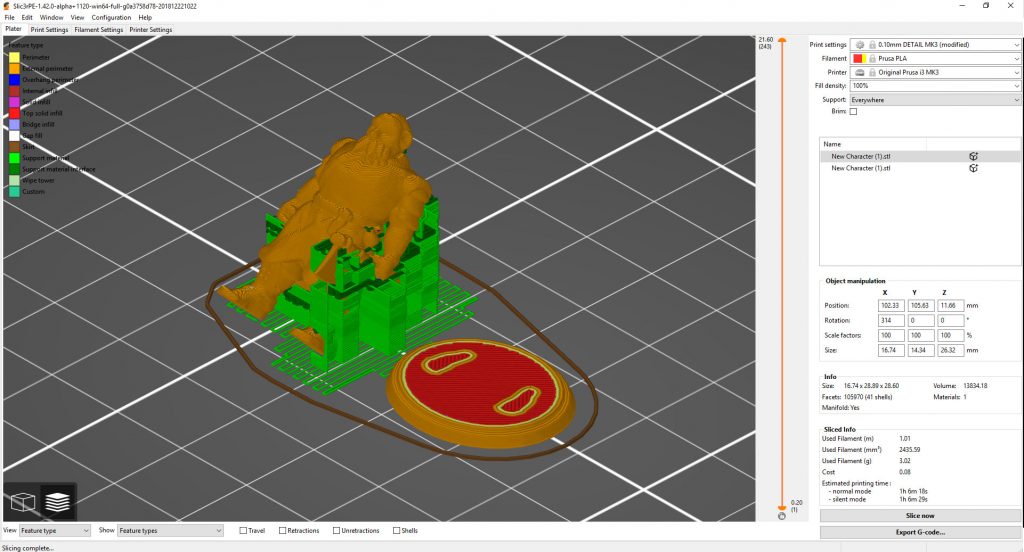Open settings icon for selected New Character row
This screenshot has height=552, width=1024.
click(x=973, y=156)
